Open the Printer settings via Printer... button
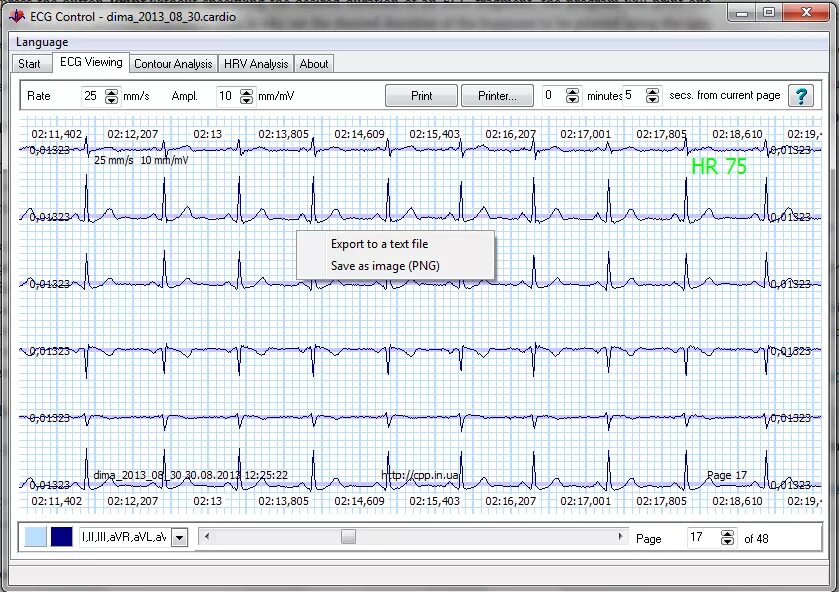The height and width of the screenshot is (592, 839). pos(497,95)
